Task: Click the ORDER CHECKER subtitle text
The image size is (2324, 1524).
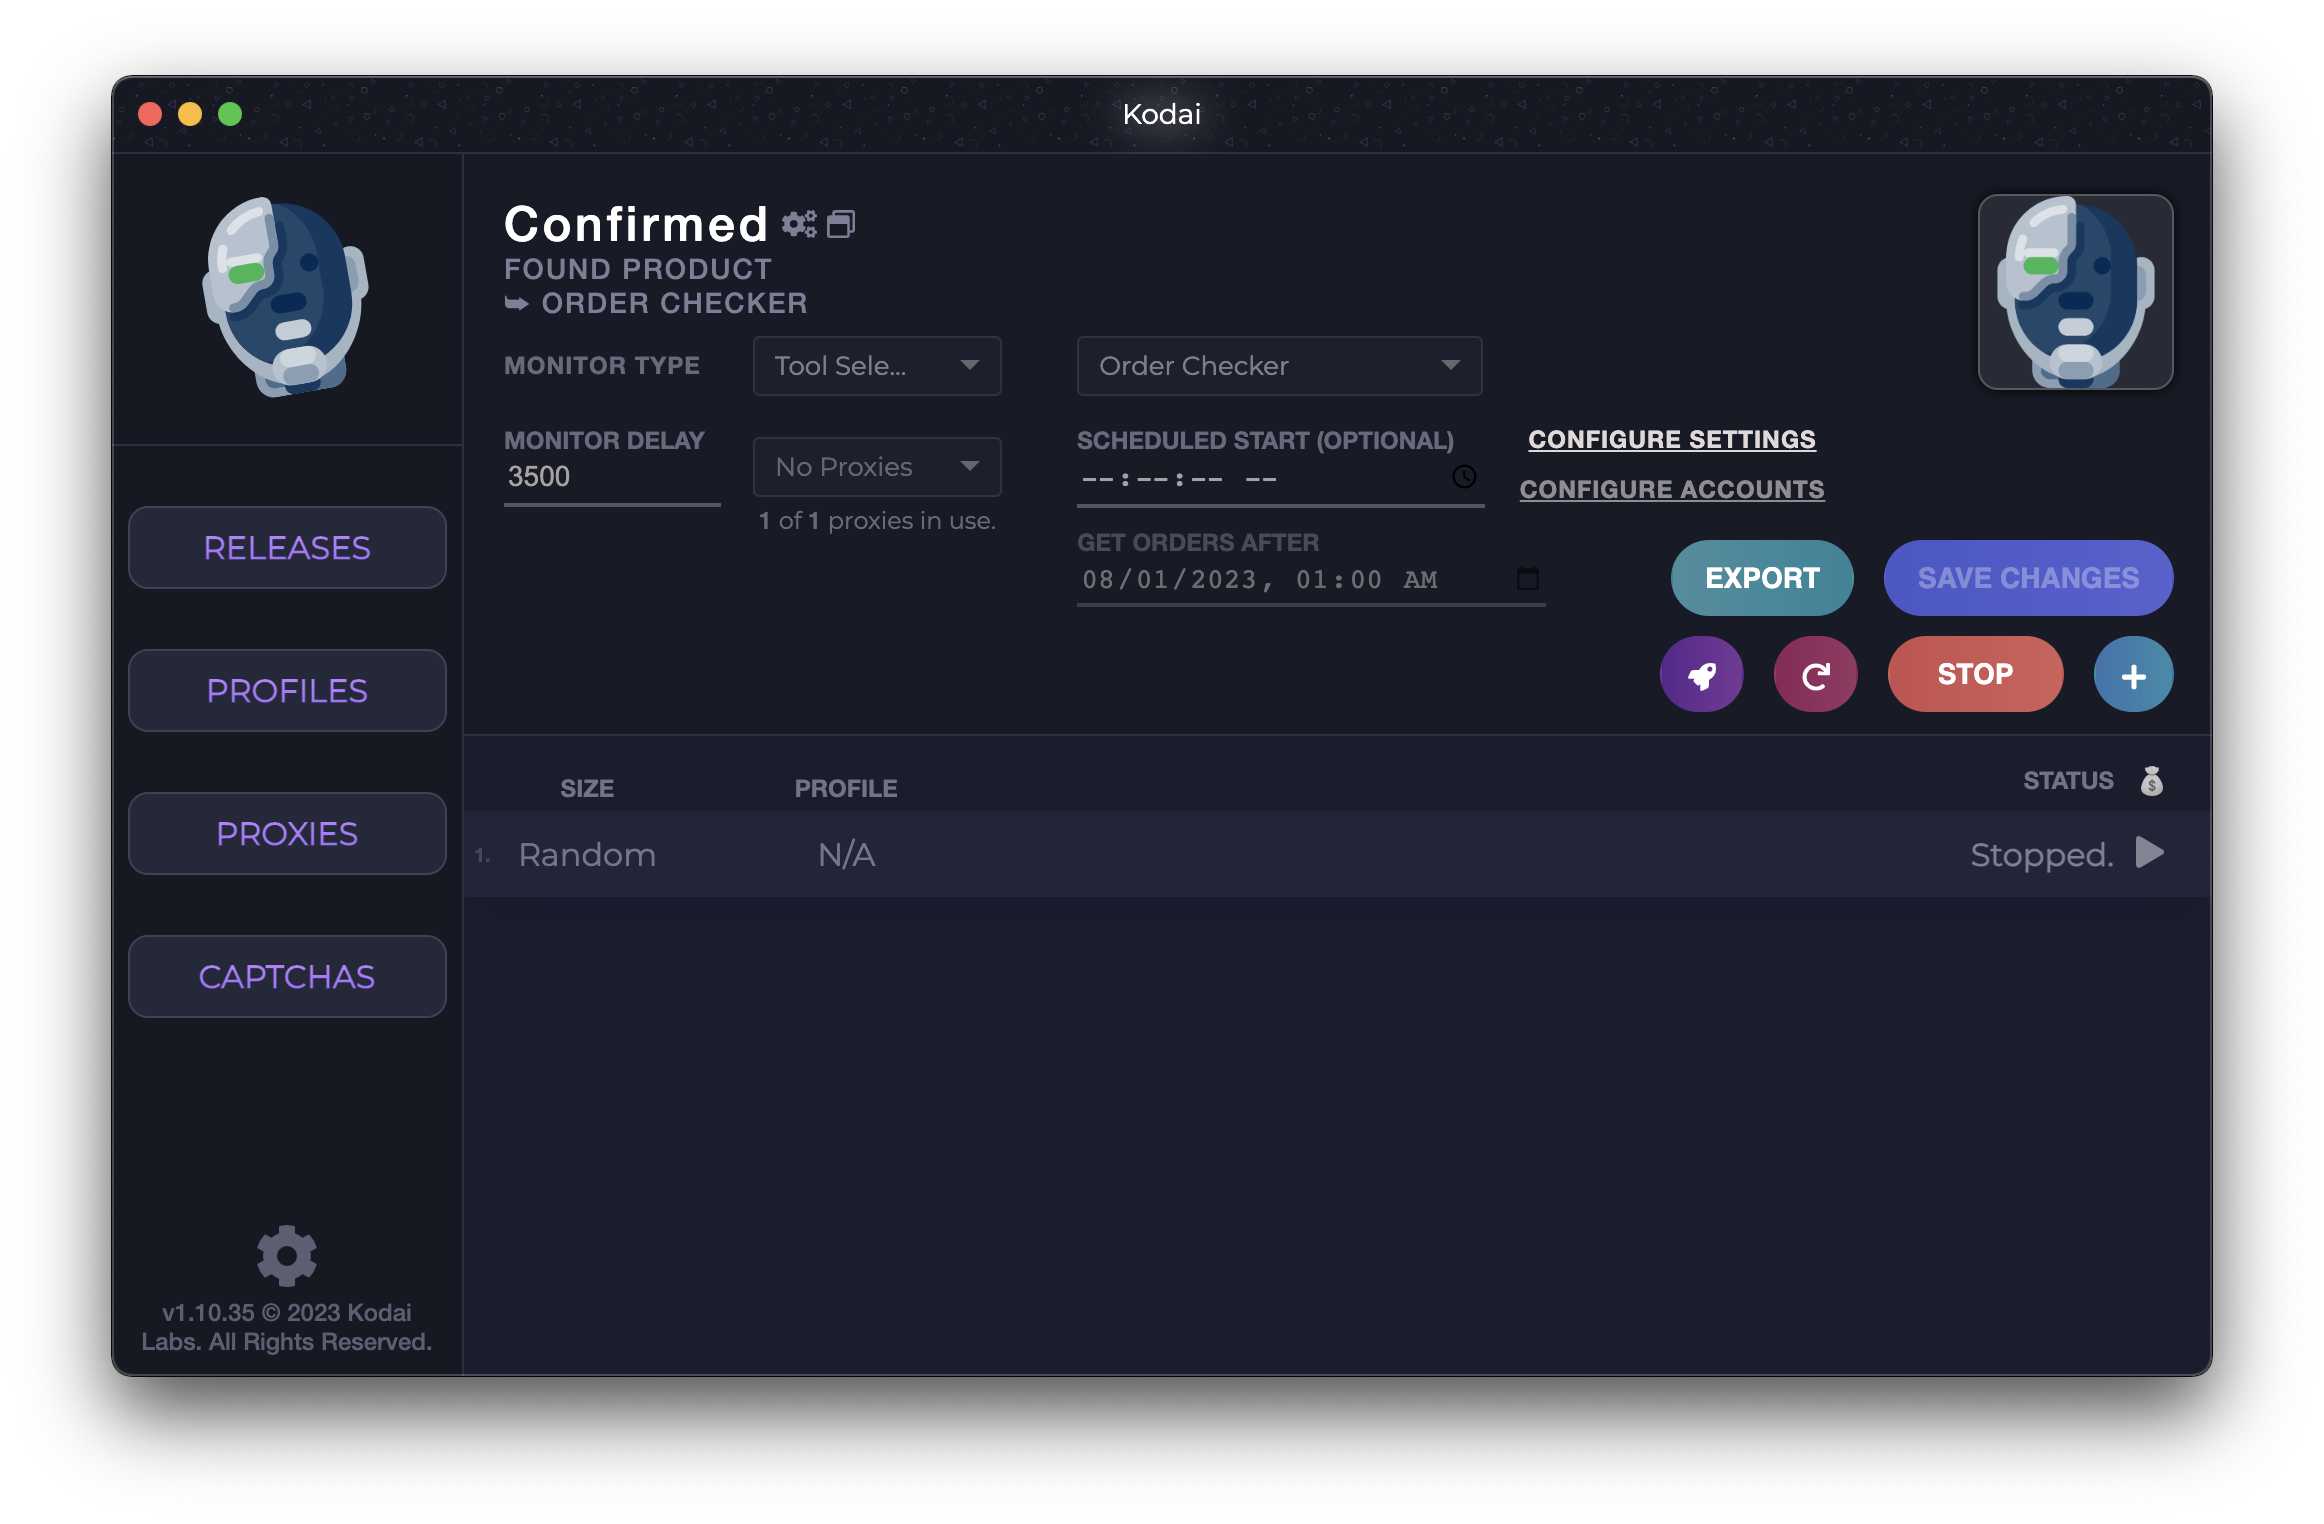Action: 674,304
